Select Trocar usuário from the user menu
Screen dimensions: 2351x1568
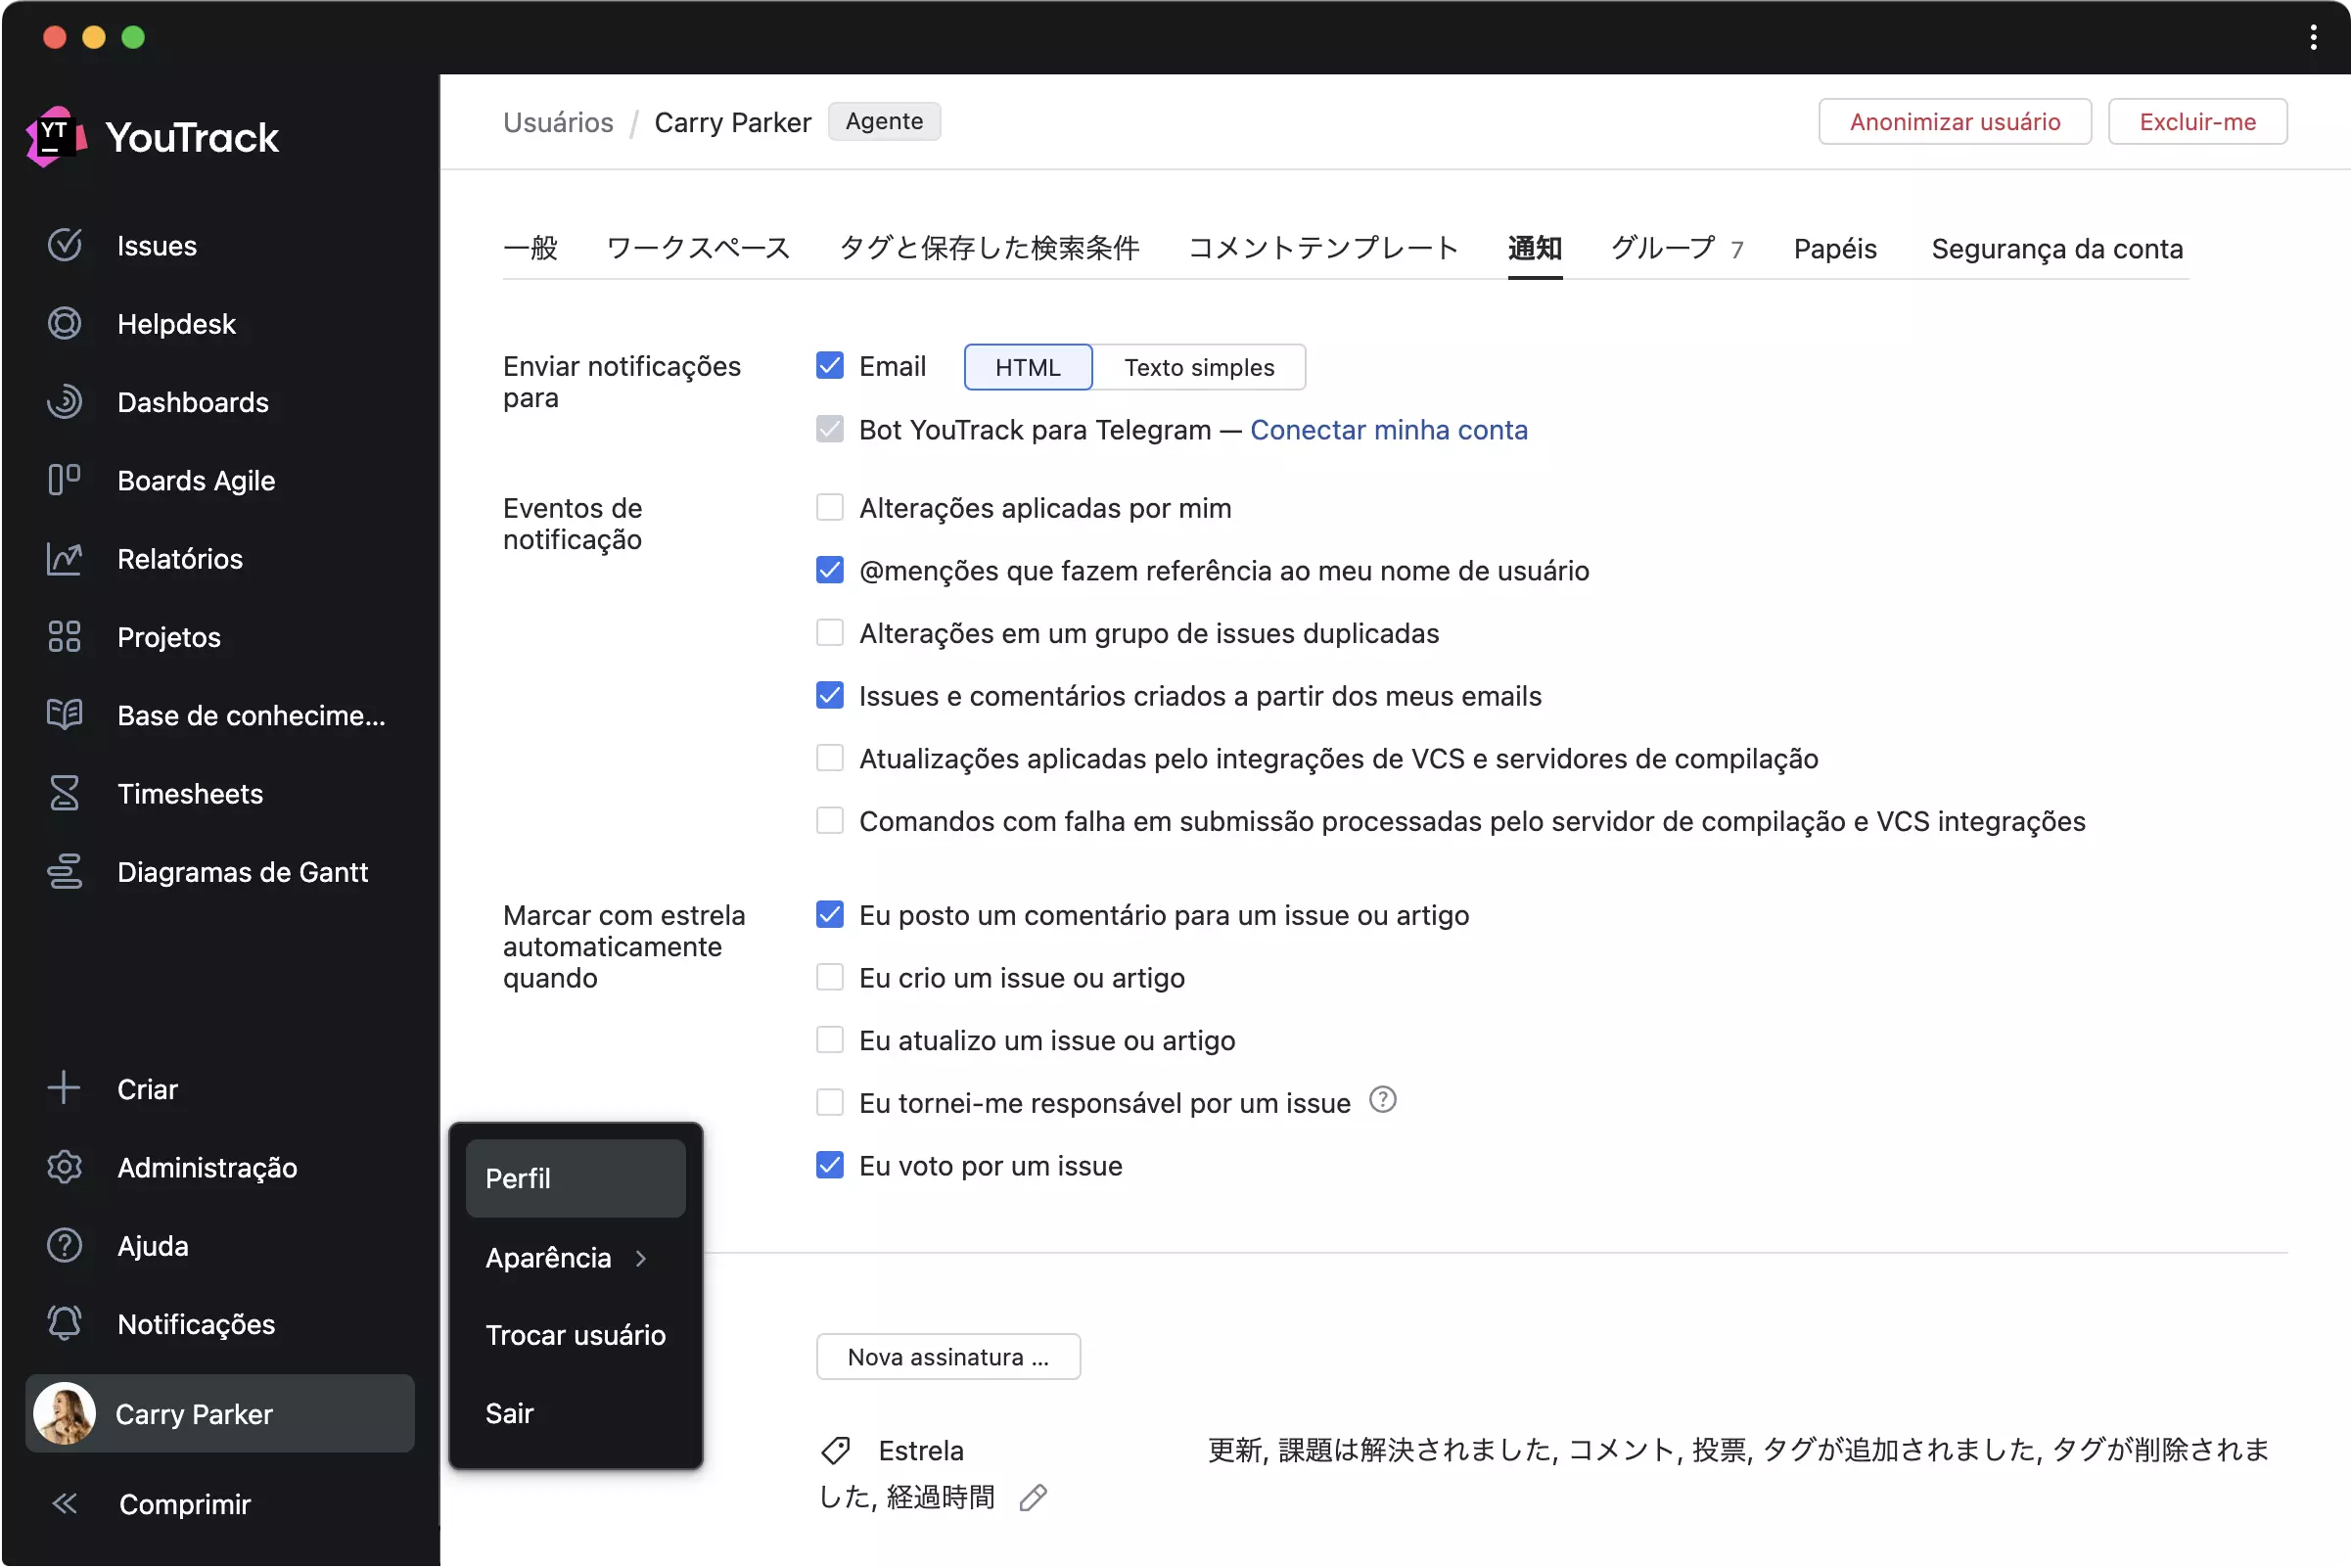point(575,1335)
